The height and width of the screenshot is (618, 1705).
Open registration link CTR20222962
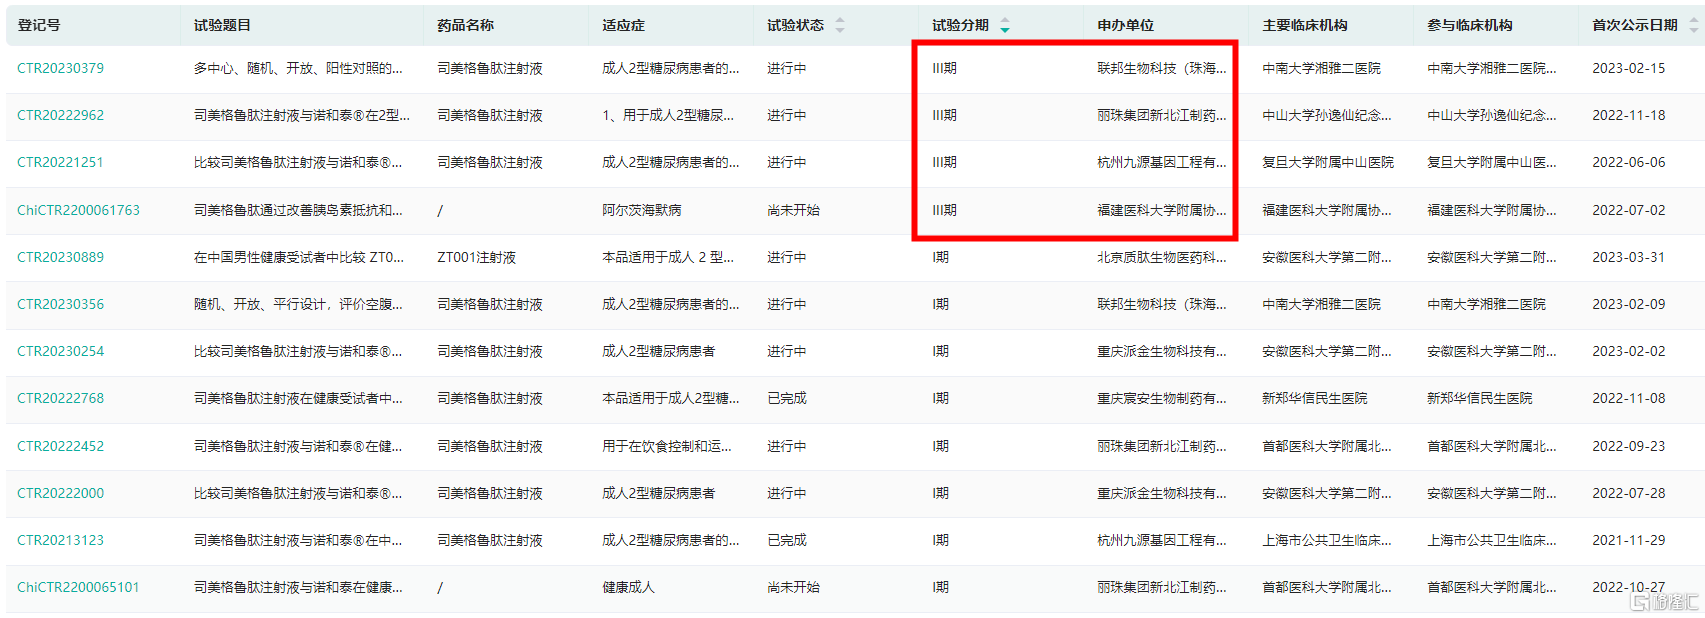tap(60, 115)
